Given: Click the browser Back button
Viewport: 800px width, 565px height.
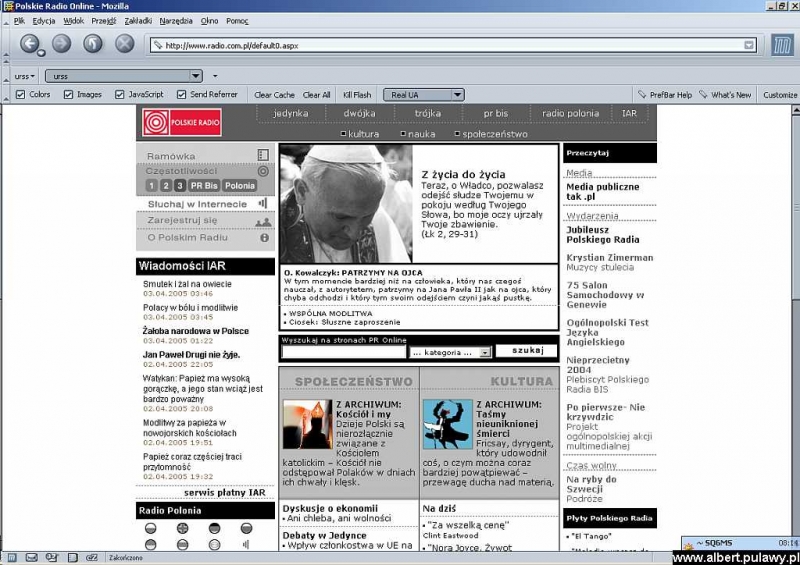Looking at the screenshot, I should (x=30, y=43).
